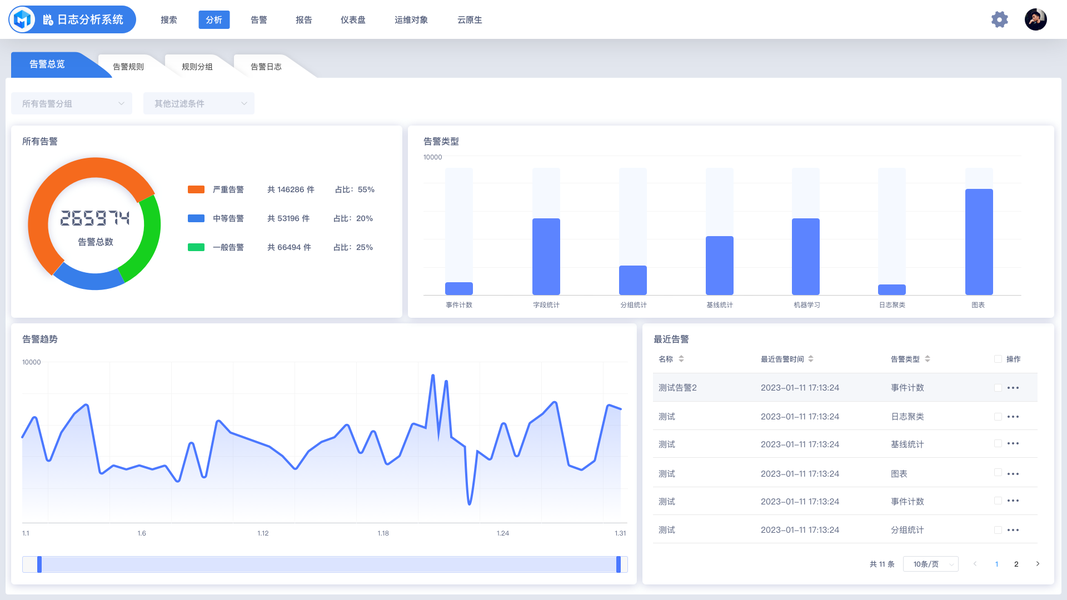Open the user avatar profile

point(1036,19)
